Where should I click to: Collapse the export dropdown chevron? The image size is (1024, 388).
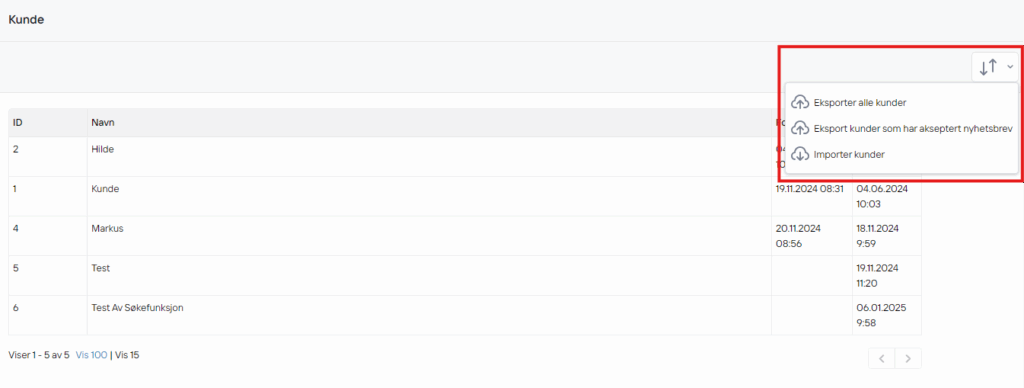(x=1010, y=67)
